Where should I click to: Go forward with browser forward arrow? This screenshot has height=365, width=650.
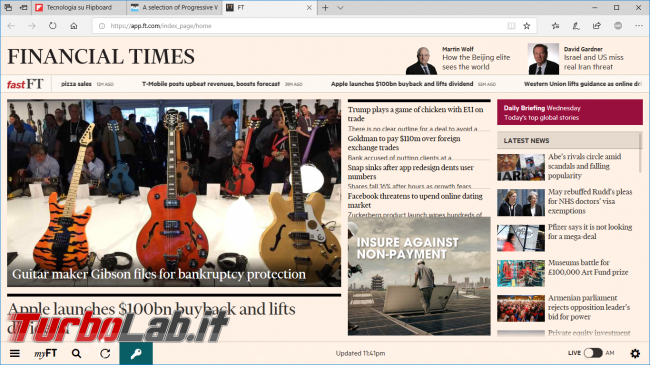pos(32,26)
